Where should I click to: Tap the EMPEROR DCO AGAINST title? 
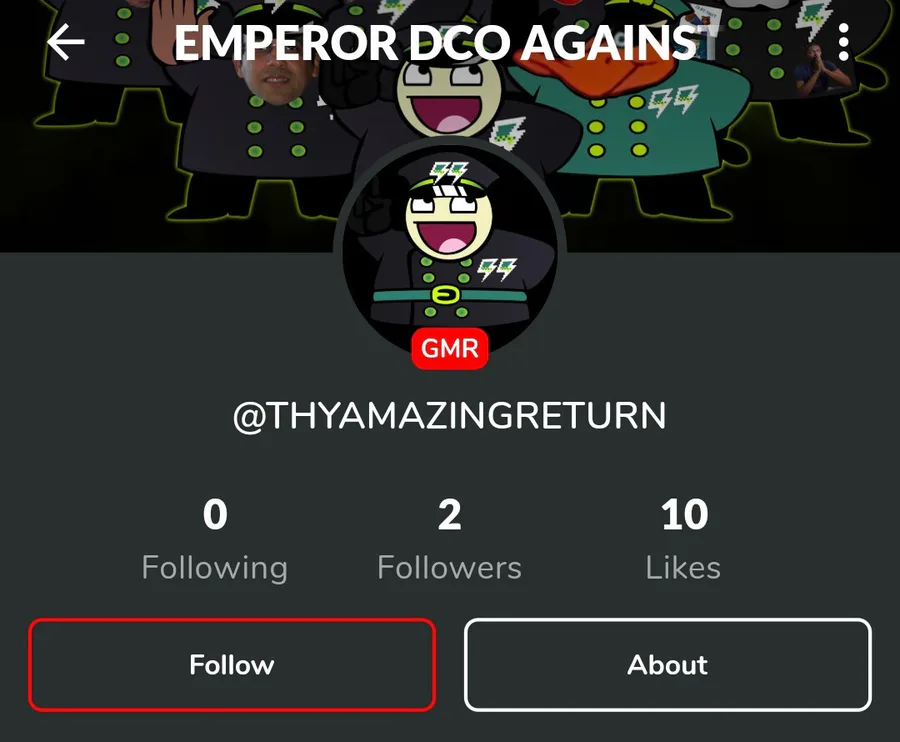click(446, 43)
